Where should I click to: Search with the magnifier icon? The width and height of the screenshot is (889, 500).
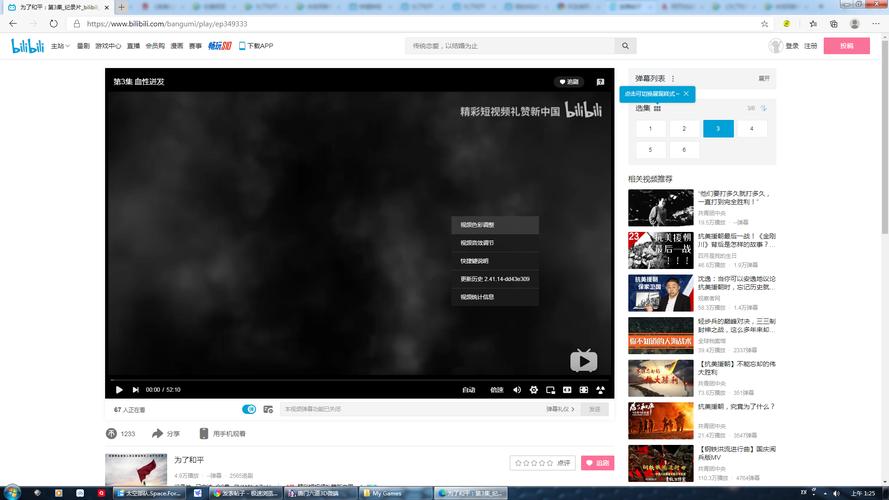pos(626,46)
